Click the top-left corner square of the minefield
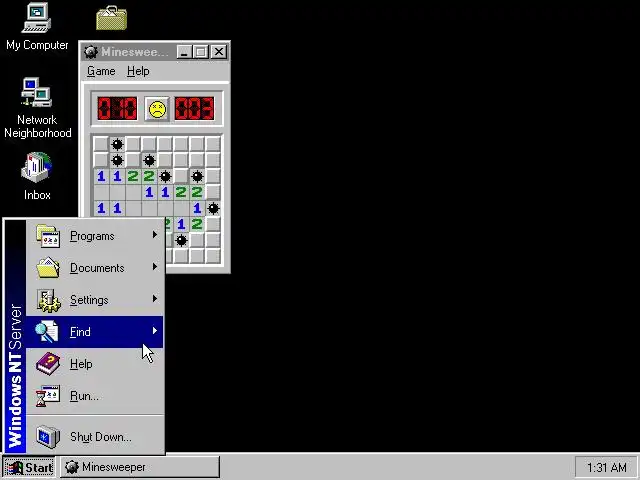 pos(101,144)
